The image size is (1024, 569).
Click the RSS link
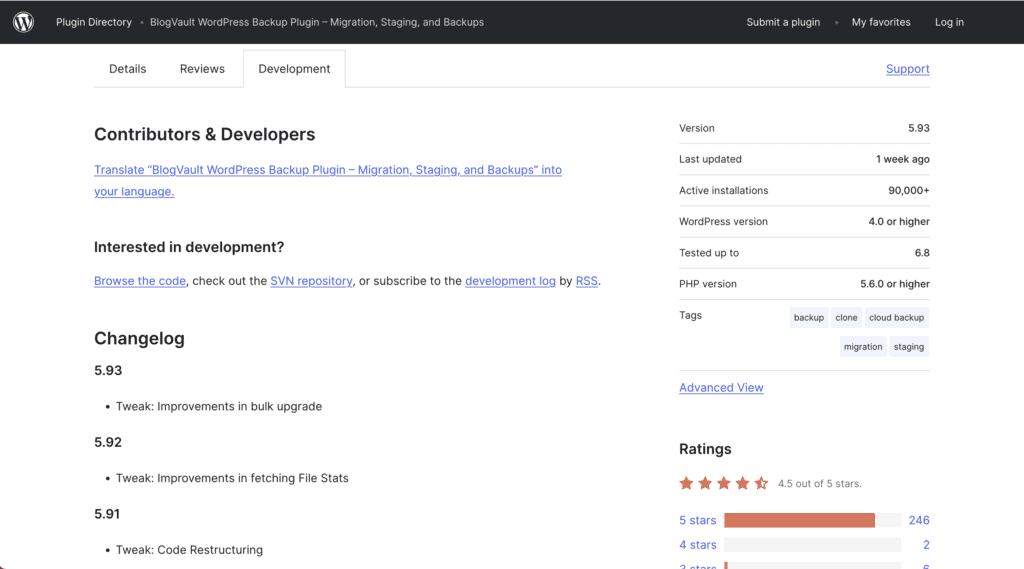(x=586, y=281)
